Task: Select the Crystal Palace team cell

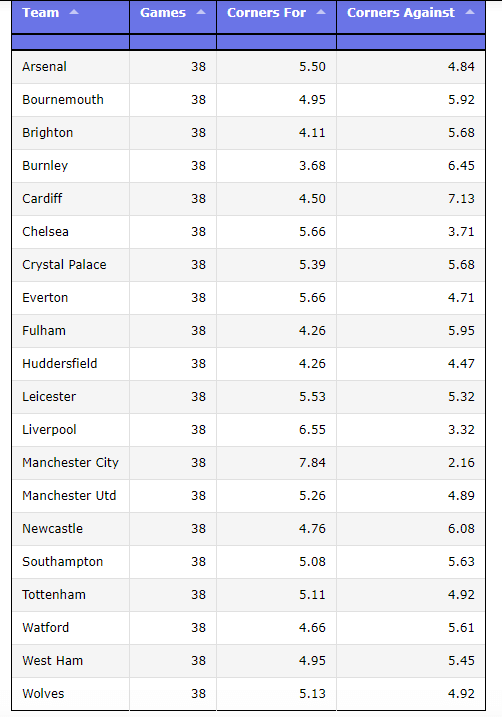Action: coord(71,265)
